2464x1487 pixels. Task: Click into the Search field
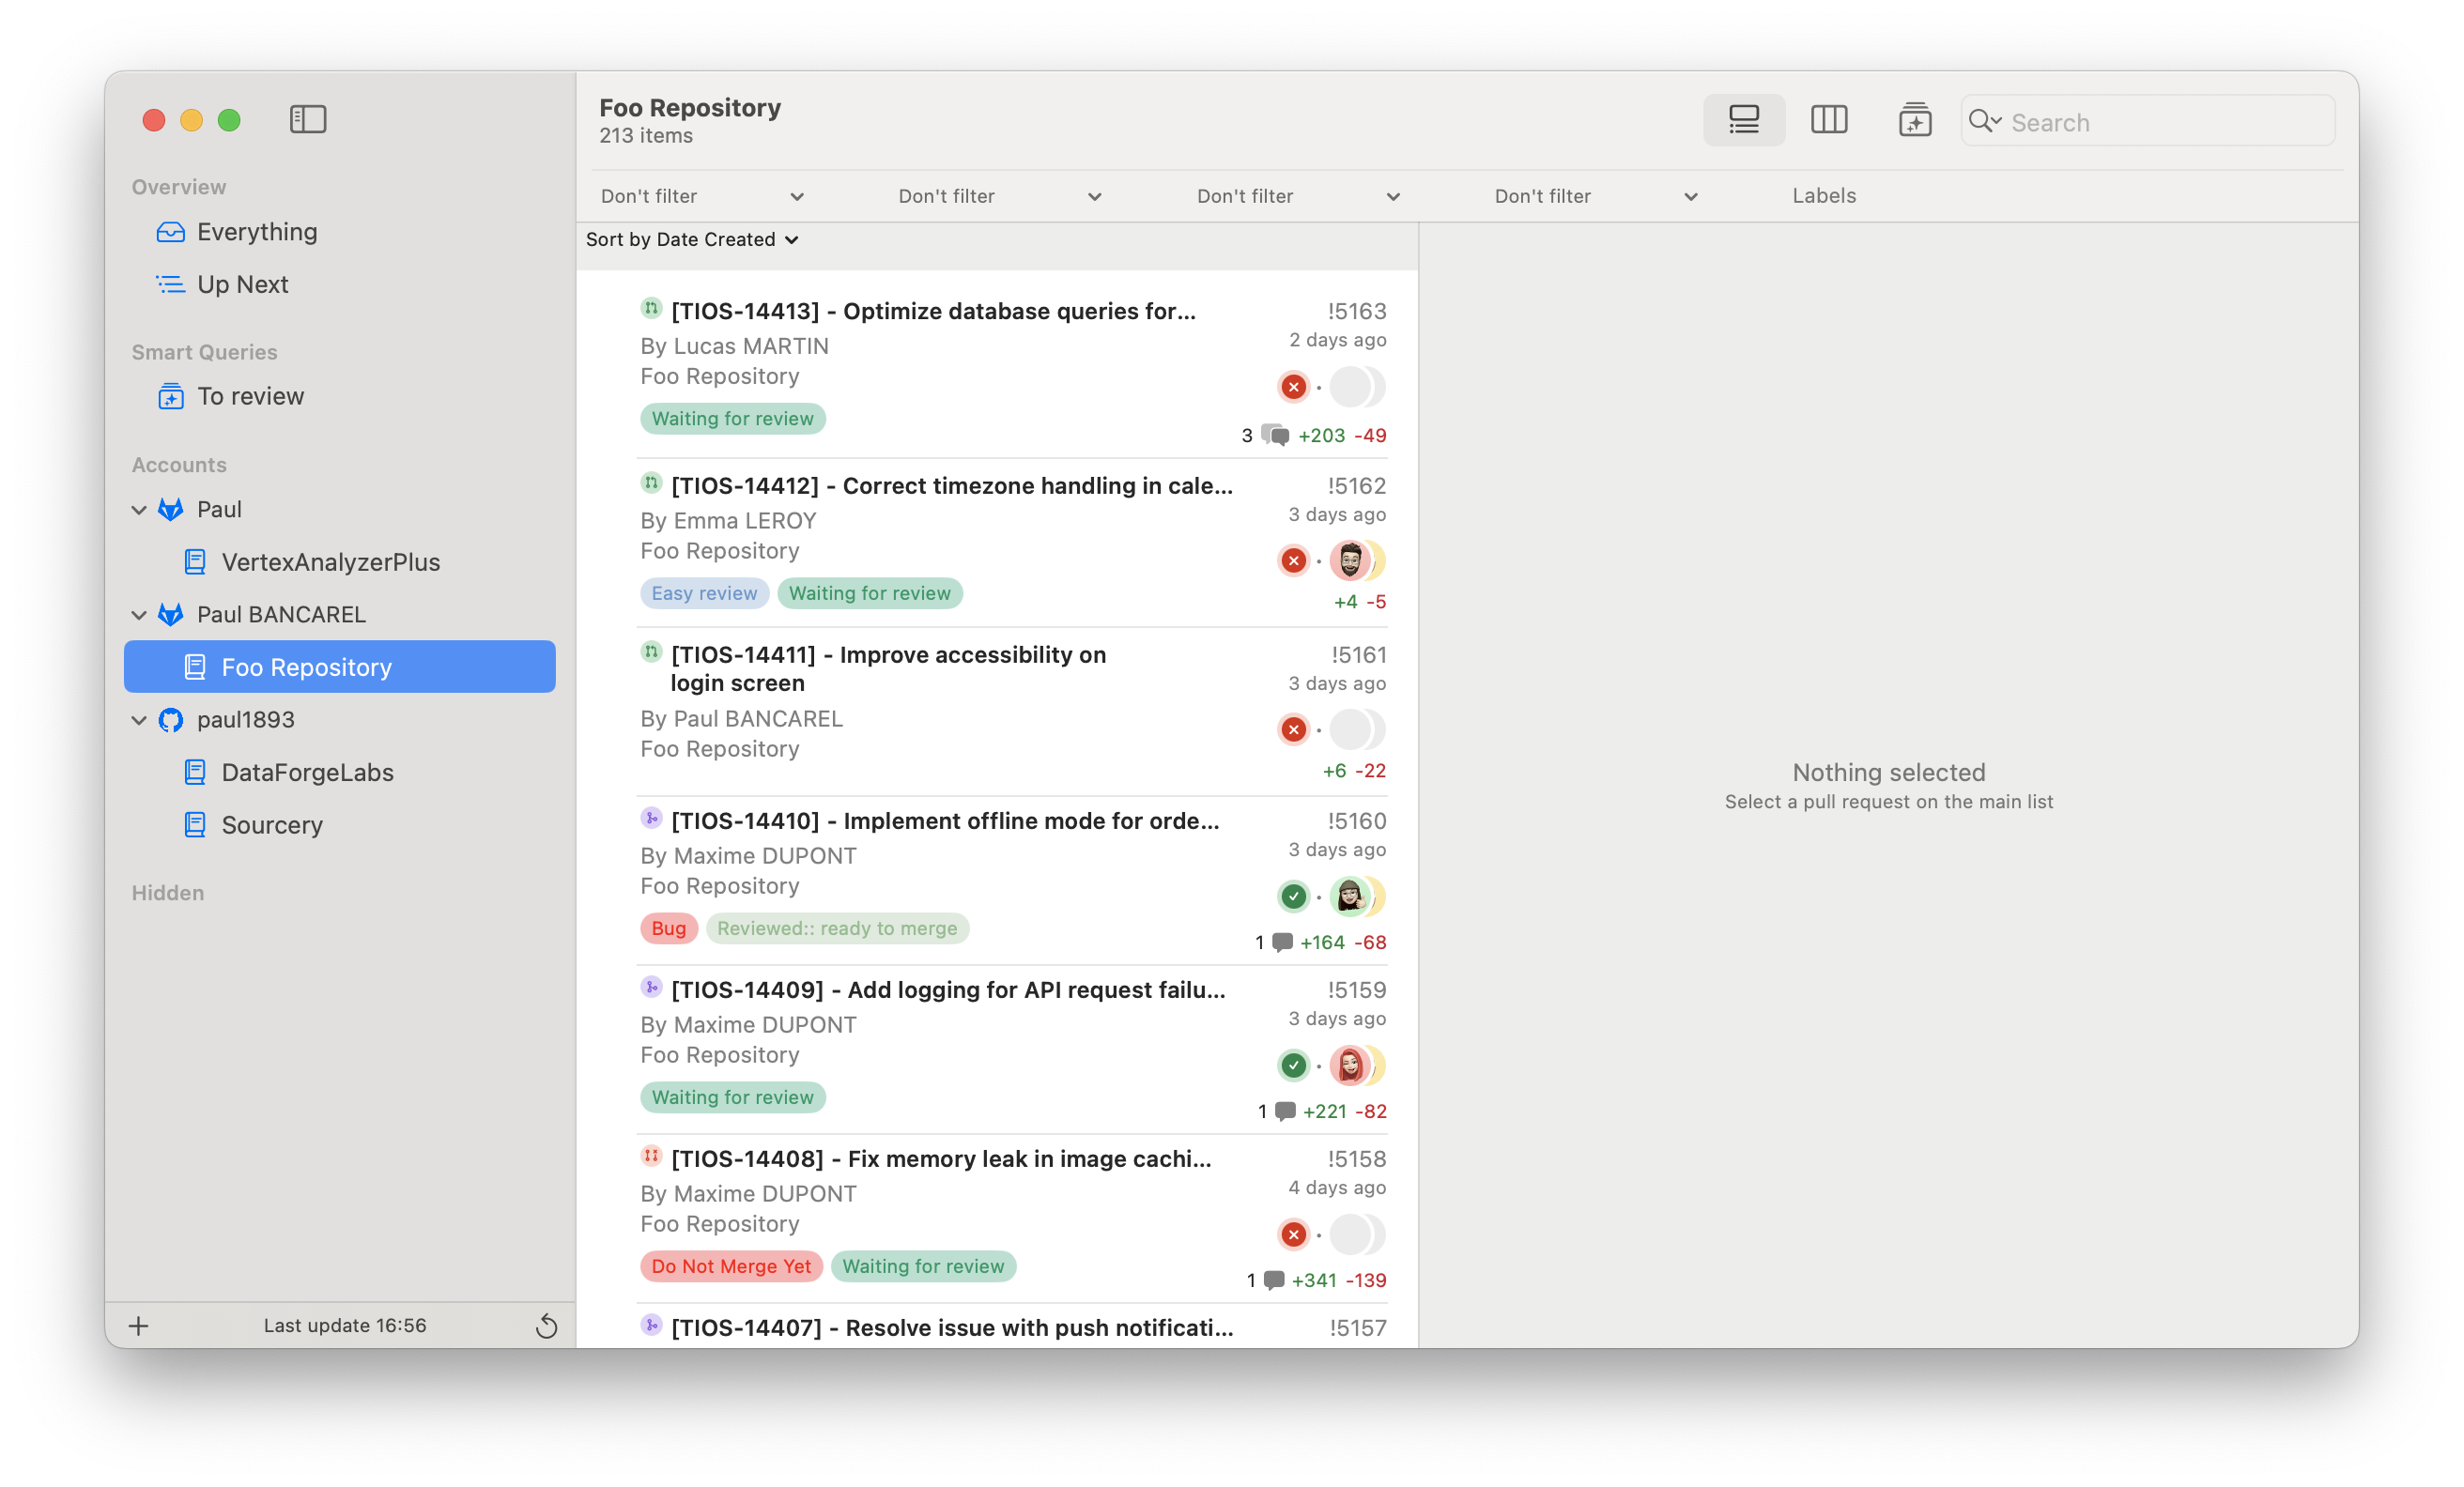click(x=2146, y=121)
